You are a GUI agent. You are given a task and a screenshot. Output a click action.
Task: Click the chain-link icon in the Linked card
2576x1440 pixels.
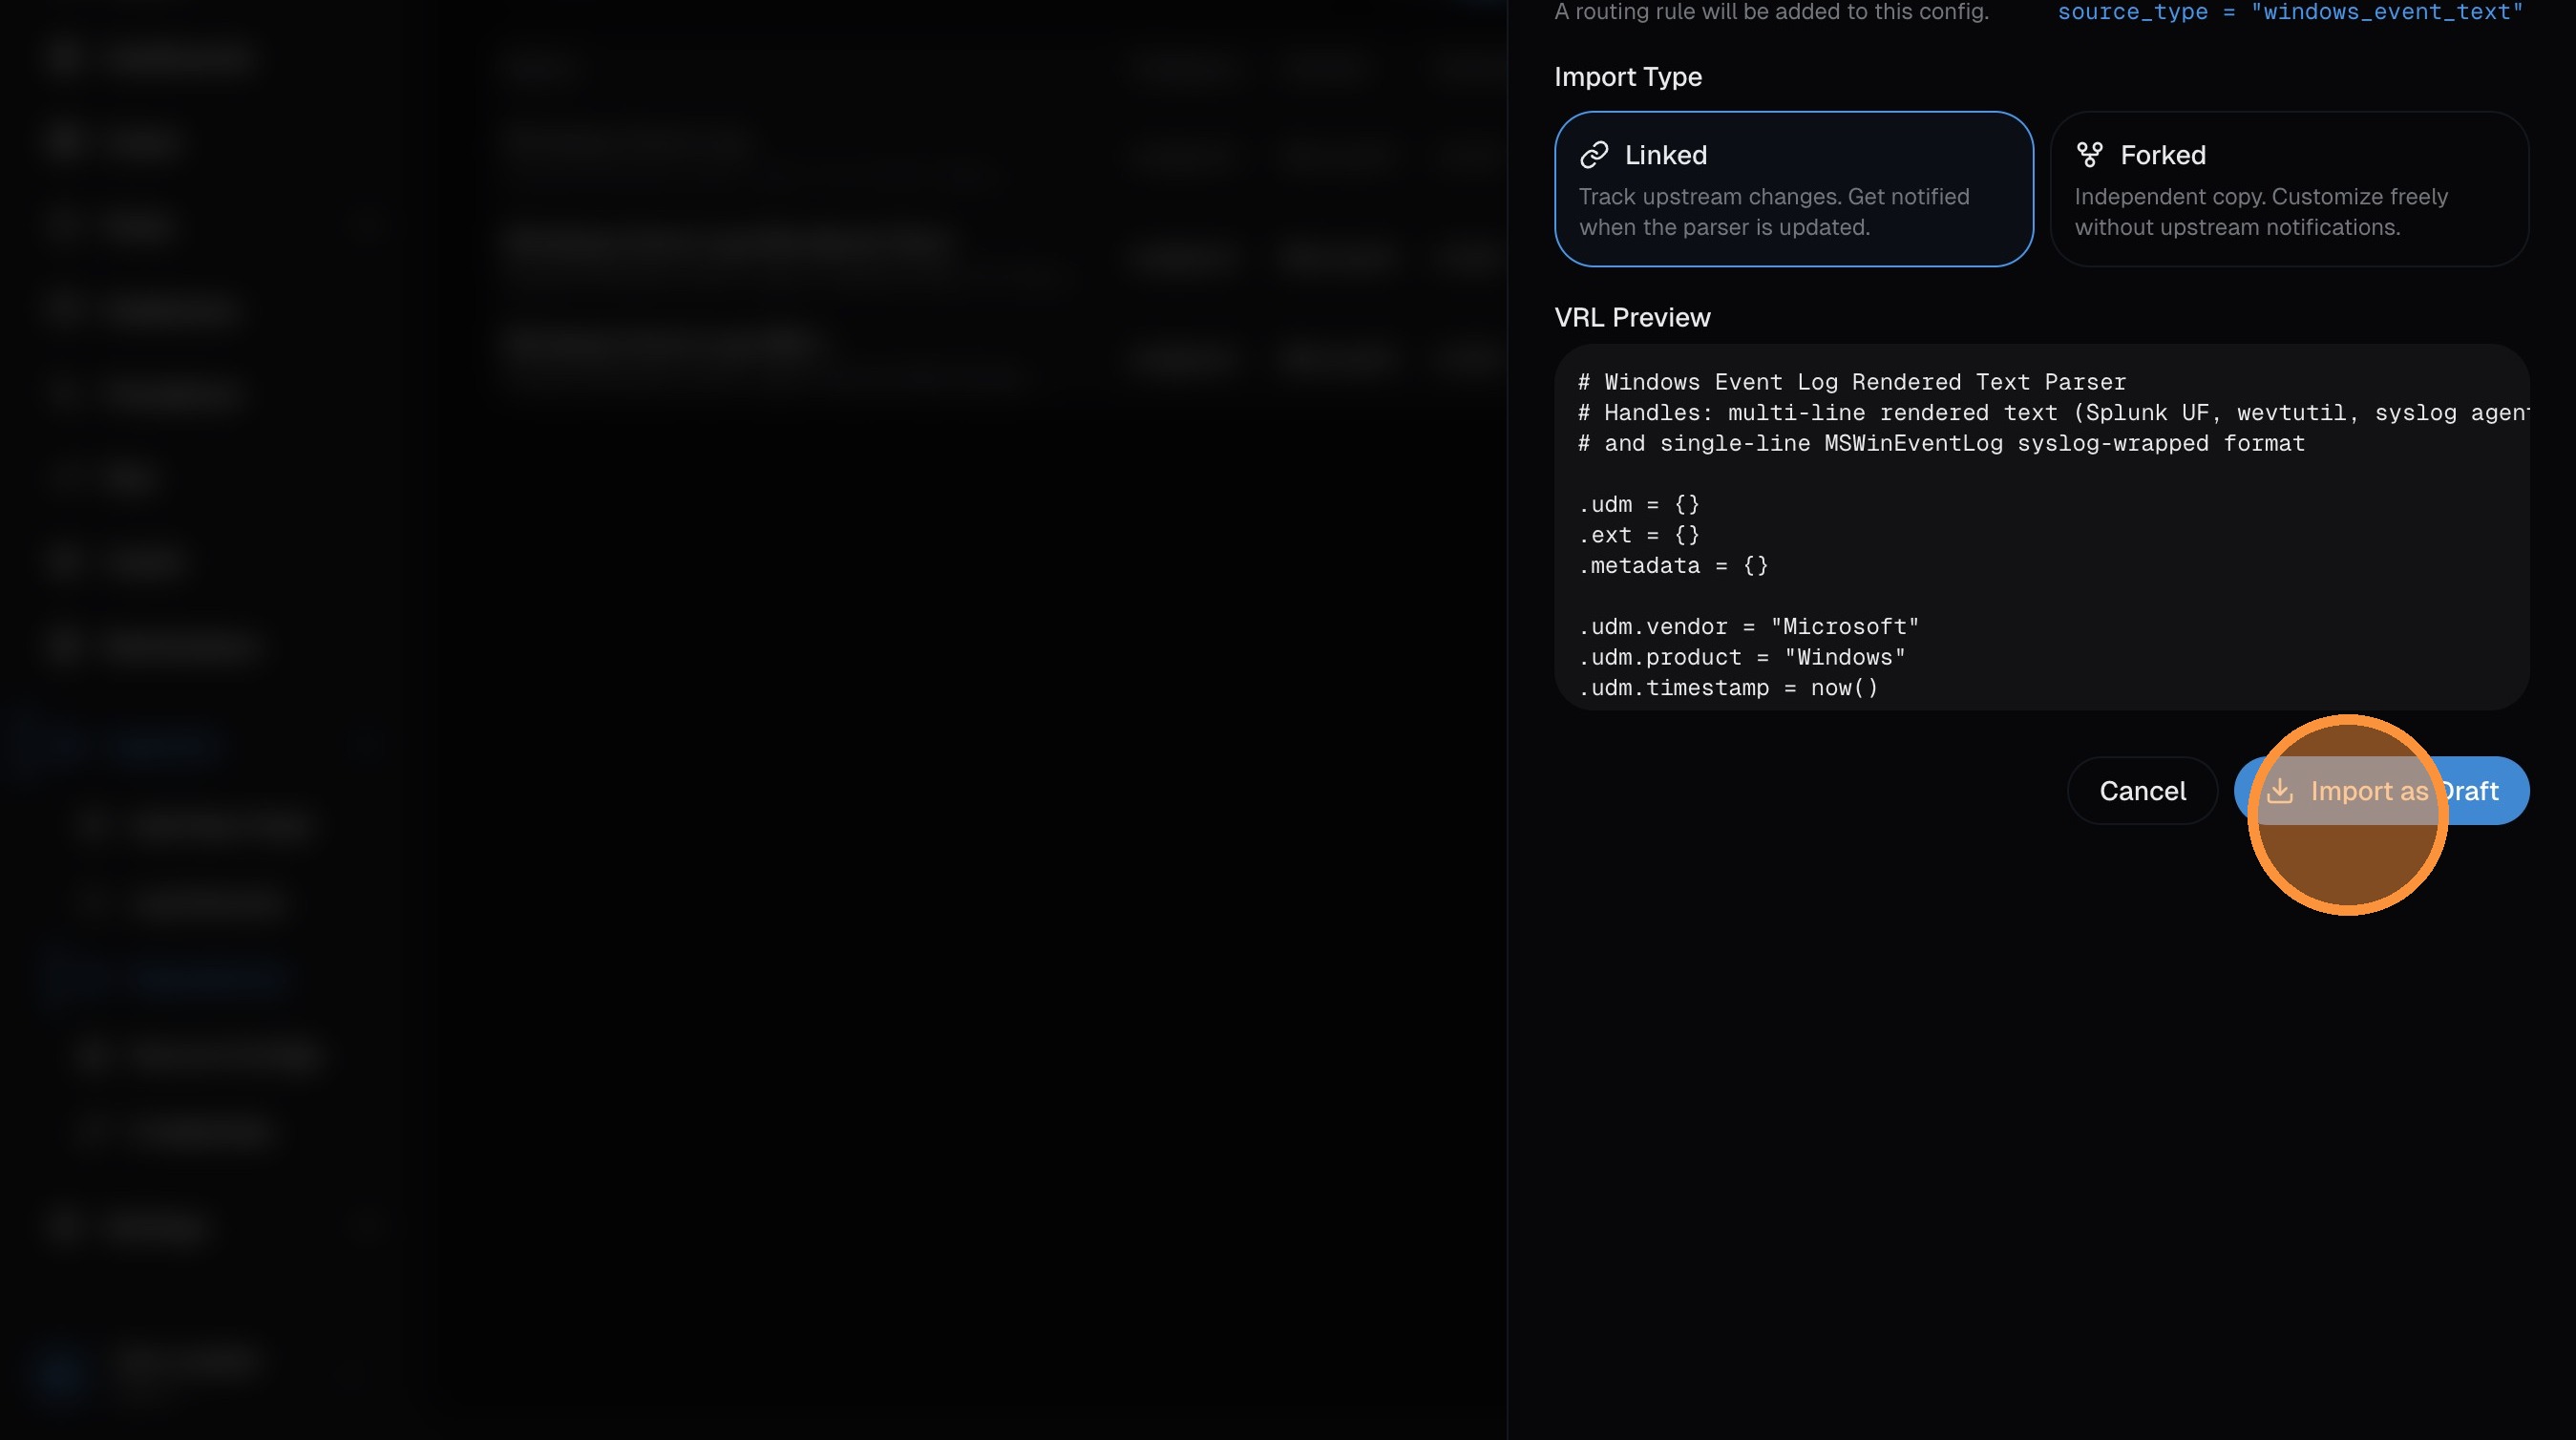1595,154
